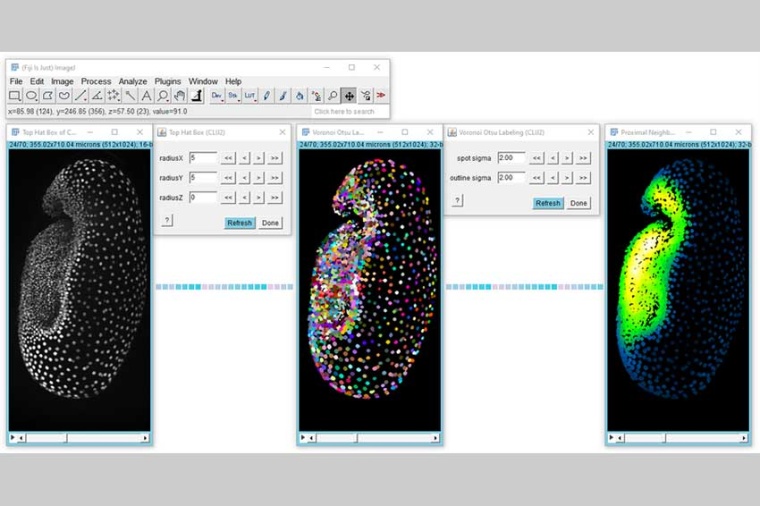760x506 pixels.
Task: Increase radiusX by one step
Action: (x=259, y=158)
